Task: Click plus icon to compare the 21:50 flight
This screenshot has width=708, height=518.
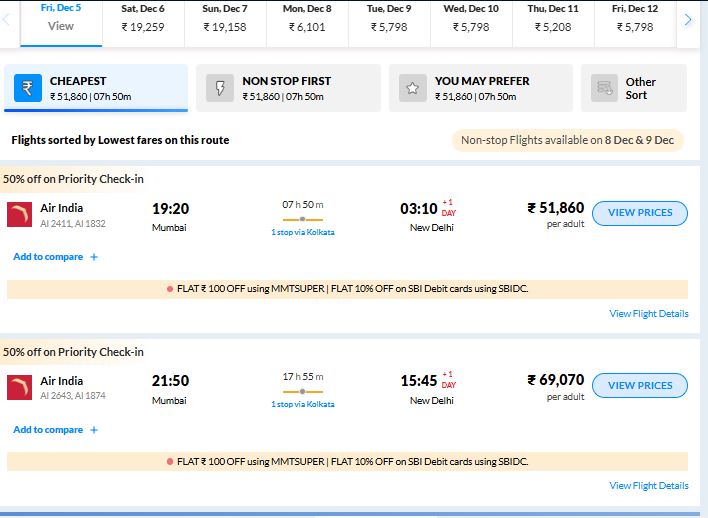Action: [x=94, y=430]
